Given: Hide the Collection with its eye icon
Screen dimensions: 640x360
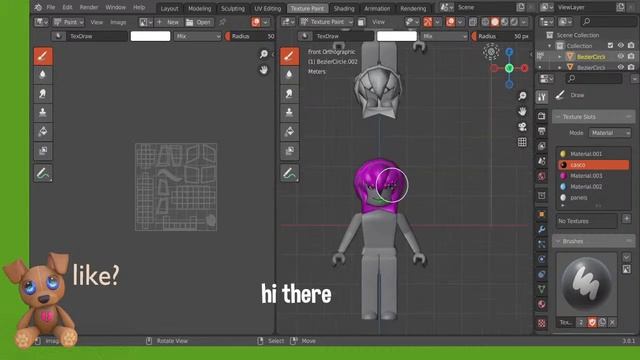Looking at the screenshot, I should pos(621,45).
